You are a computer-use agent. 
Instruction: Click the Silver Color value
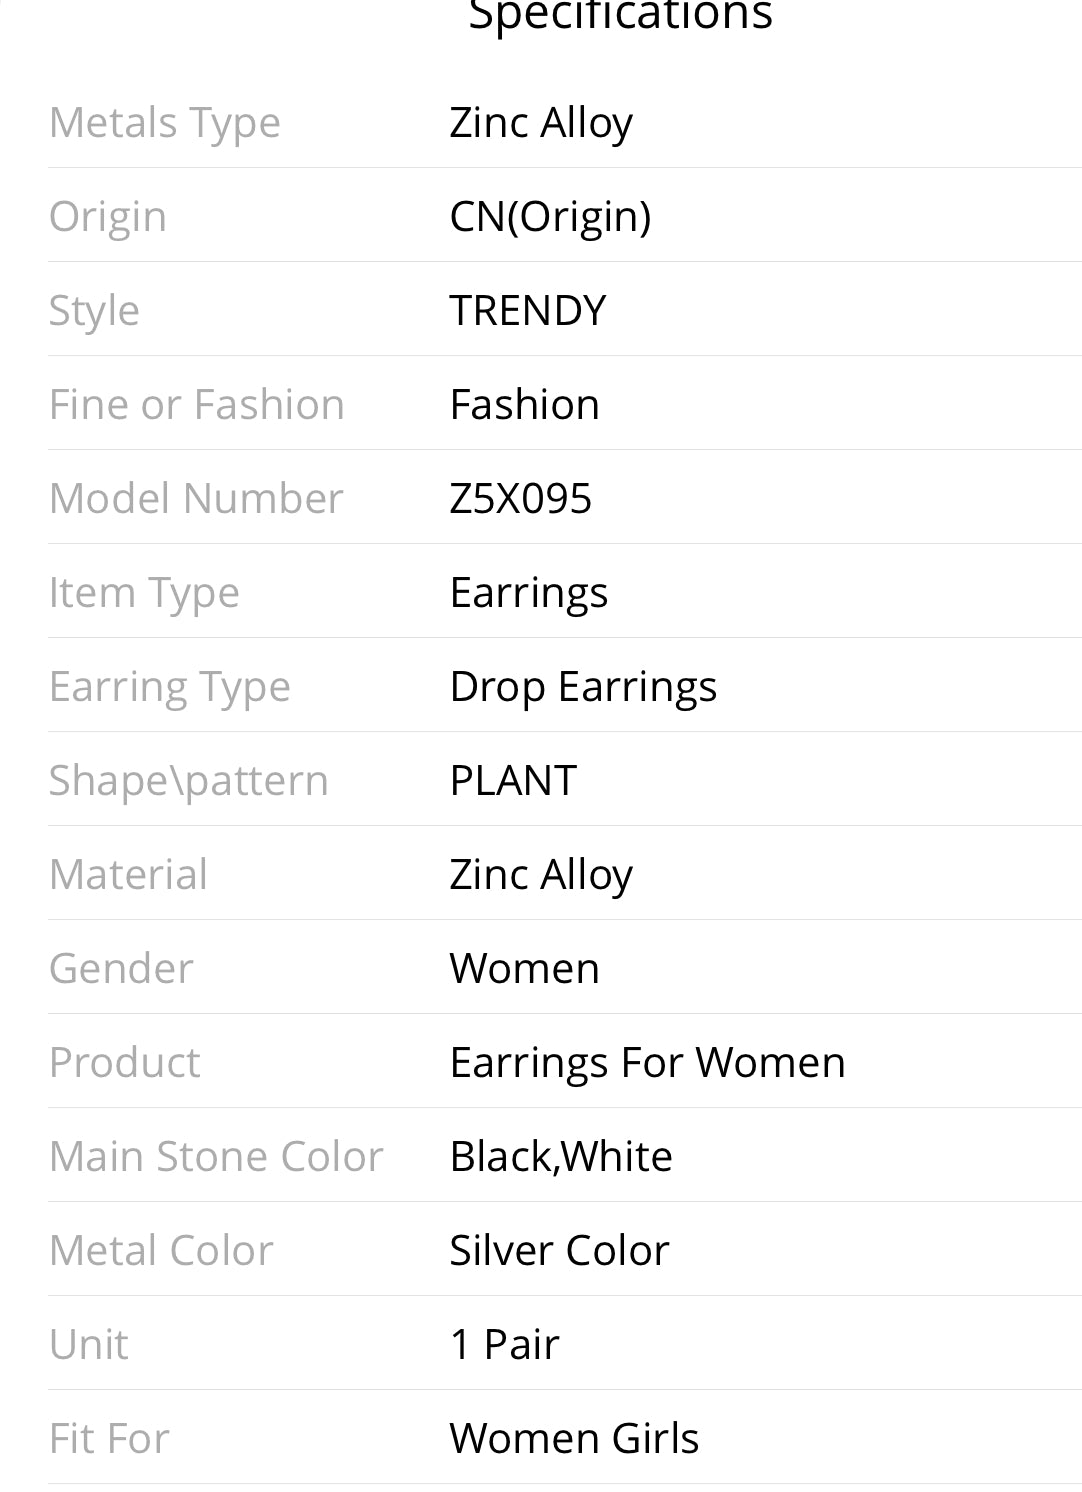(559, 1251)
